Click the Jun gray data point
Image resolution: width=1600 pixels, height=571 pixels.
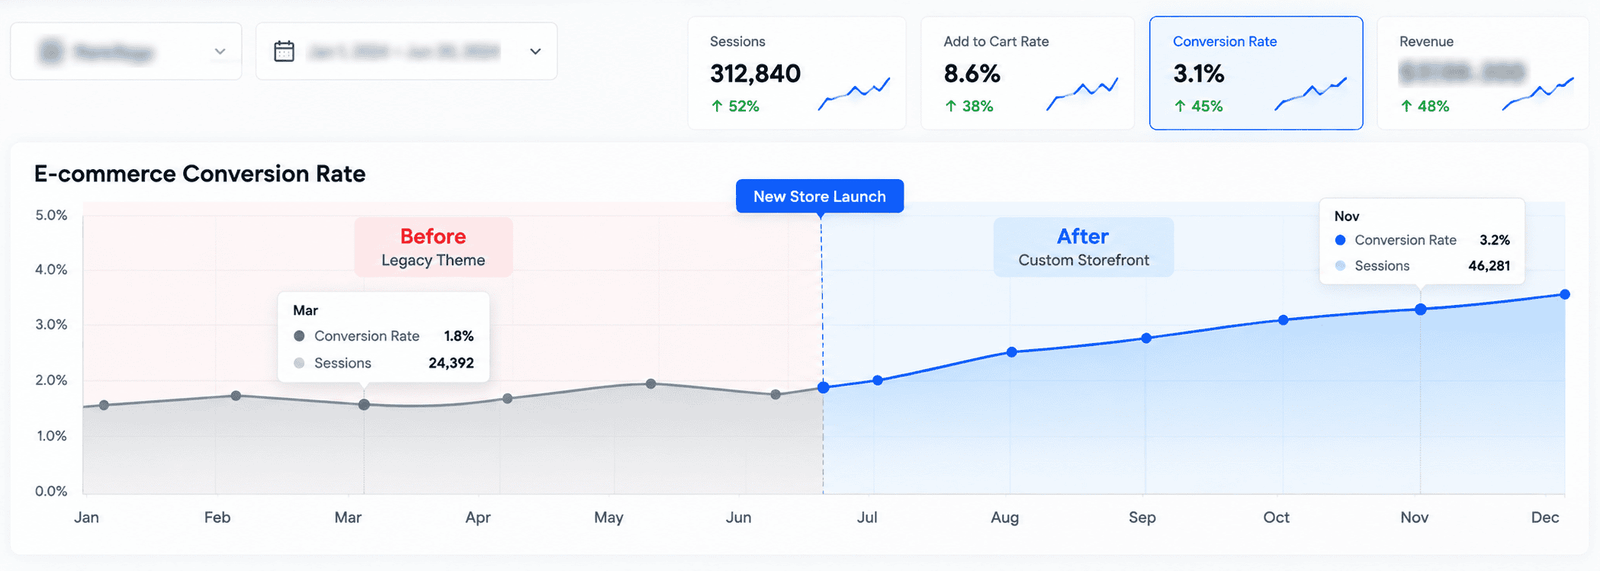pyautogui.click(x=776, y=394)
